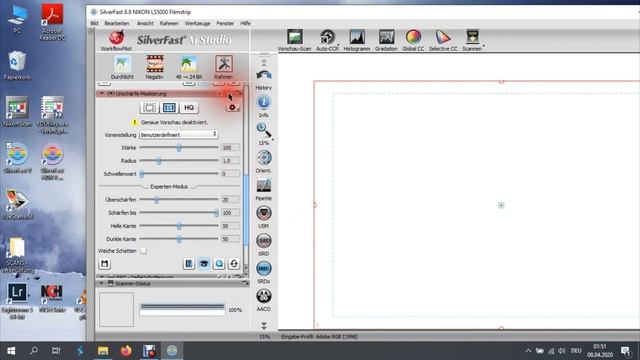The height and width of the screenshot is (360, 640).
Task: Select the Pipette tool
Action: tap(264, 189)
